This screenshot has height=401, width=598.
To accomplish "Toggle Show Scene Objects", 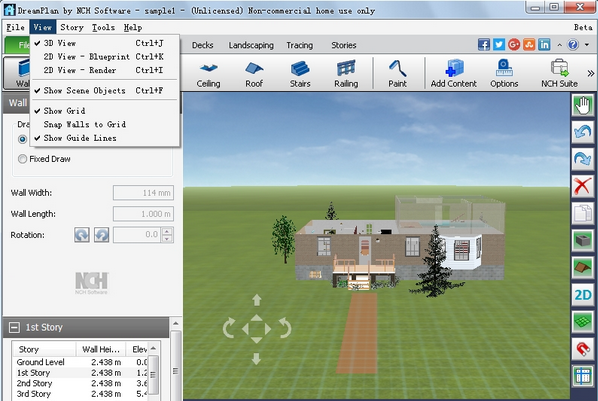I will coord(104,90).
